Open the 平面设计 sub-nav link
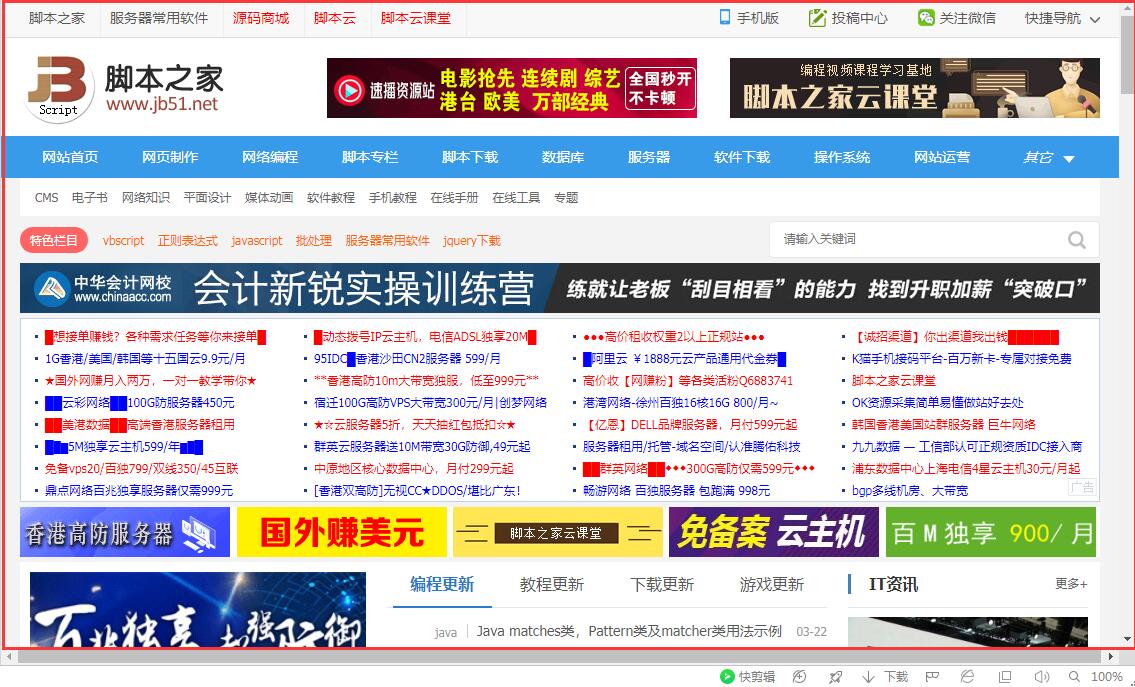 (207, 198)
